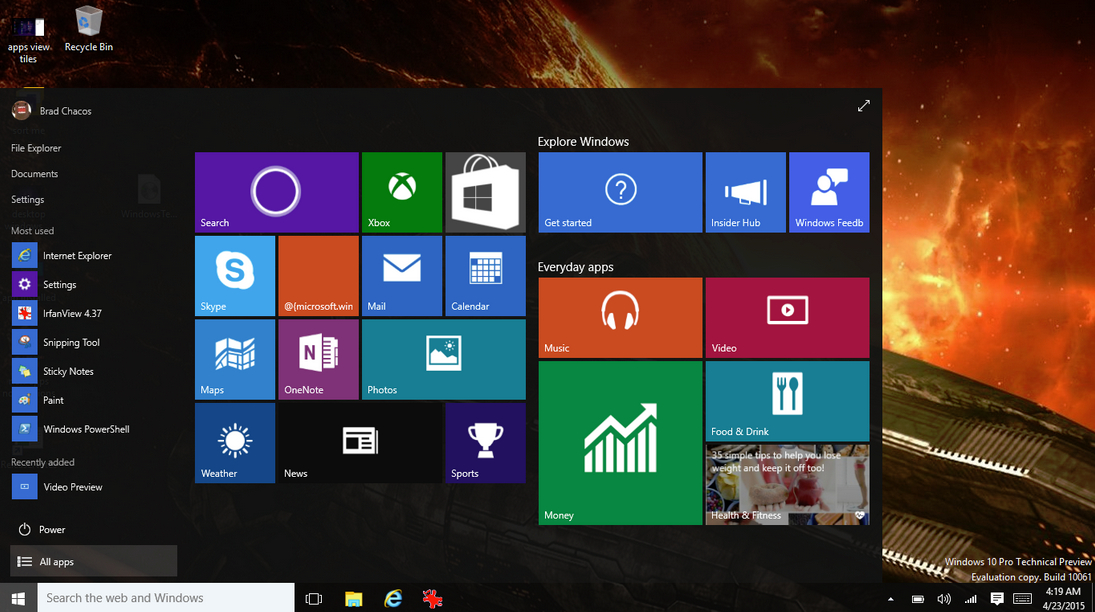This screenshot has width=1095, height=612.
Task: Open the Mail tile
Action: 402,276
